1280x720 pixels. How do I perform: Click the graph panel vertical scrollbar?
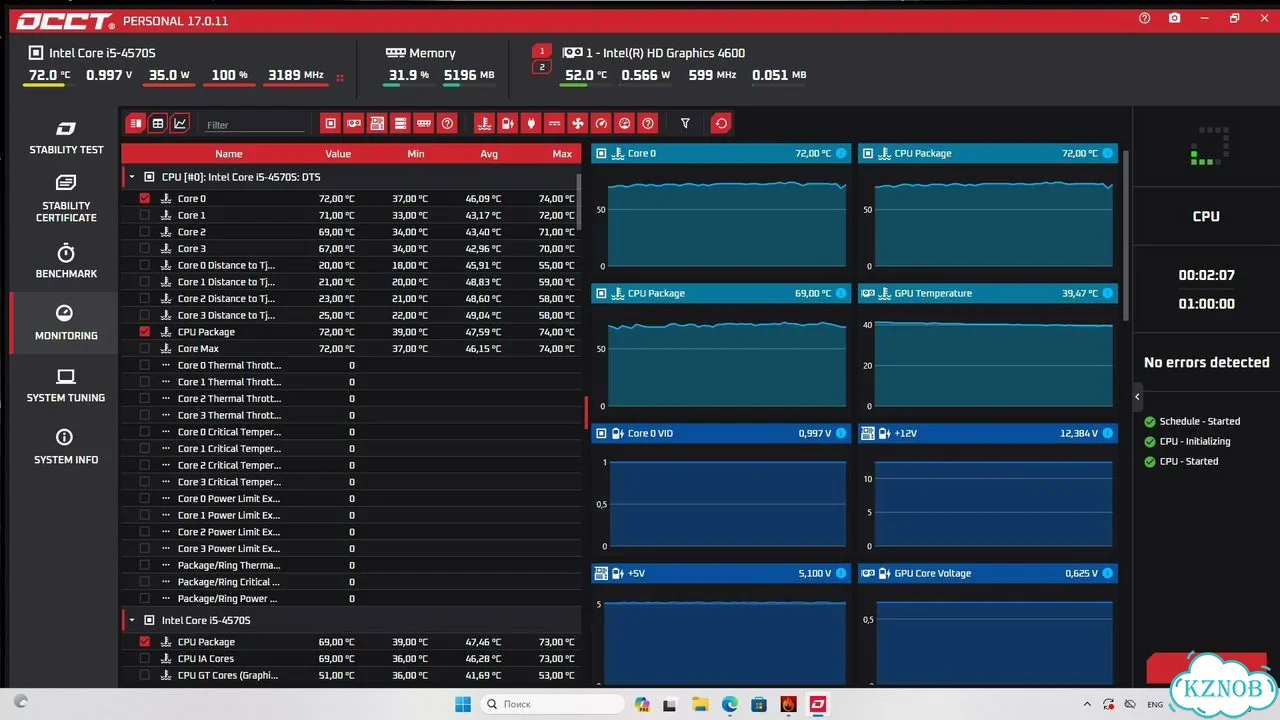1127,235
